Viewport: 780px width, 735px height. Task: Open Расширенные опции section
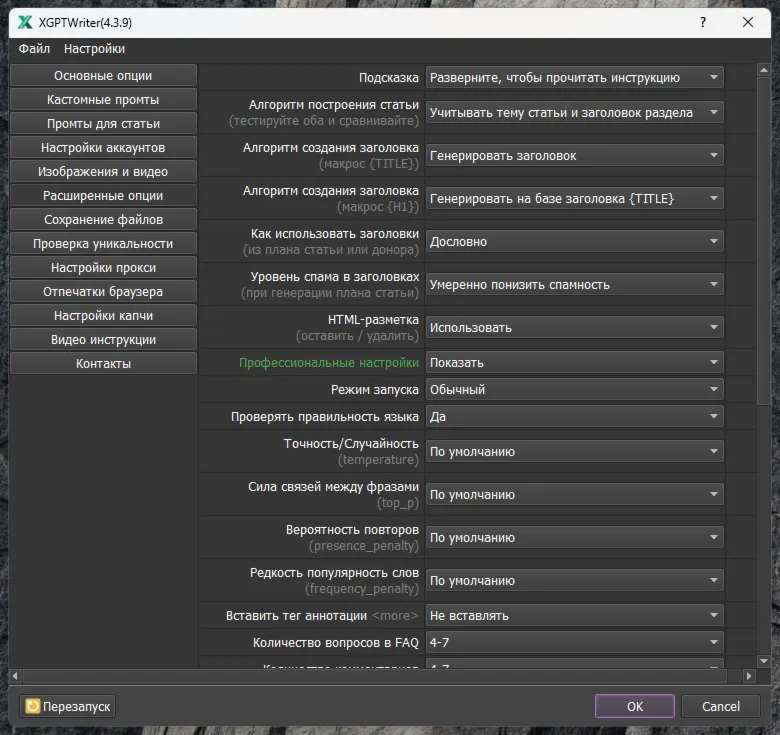[103, 195]
